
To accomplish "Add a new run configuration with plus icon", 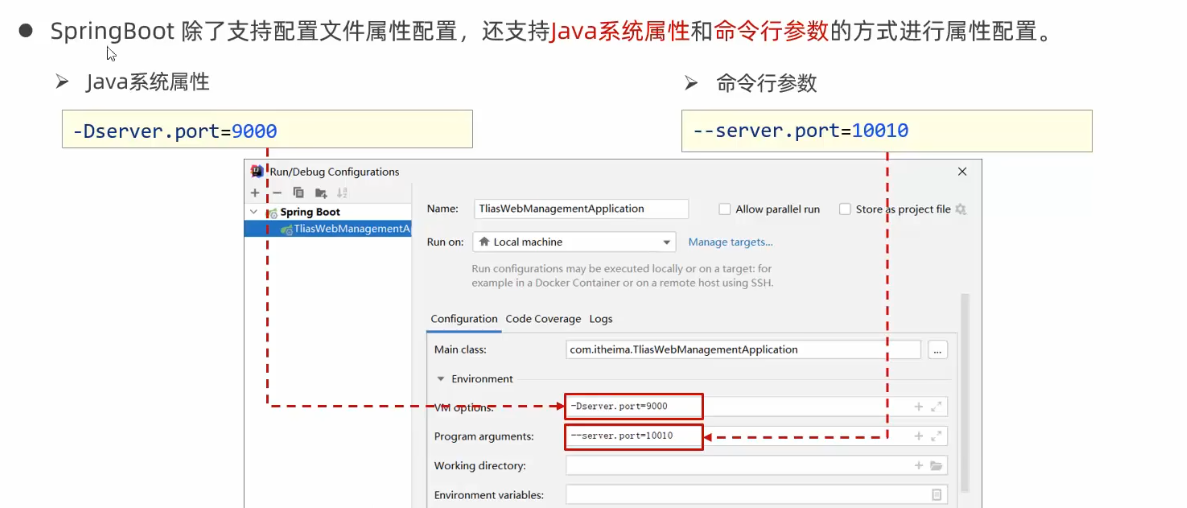I will pos(256,193).
